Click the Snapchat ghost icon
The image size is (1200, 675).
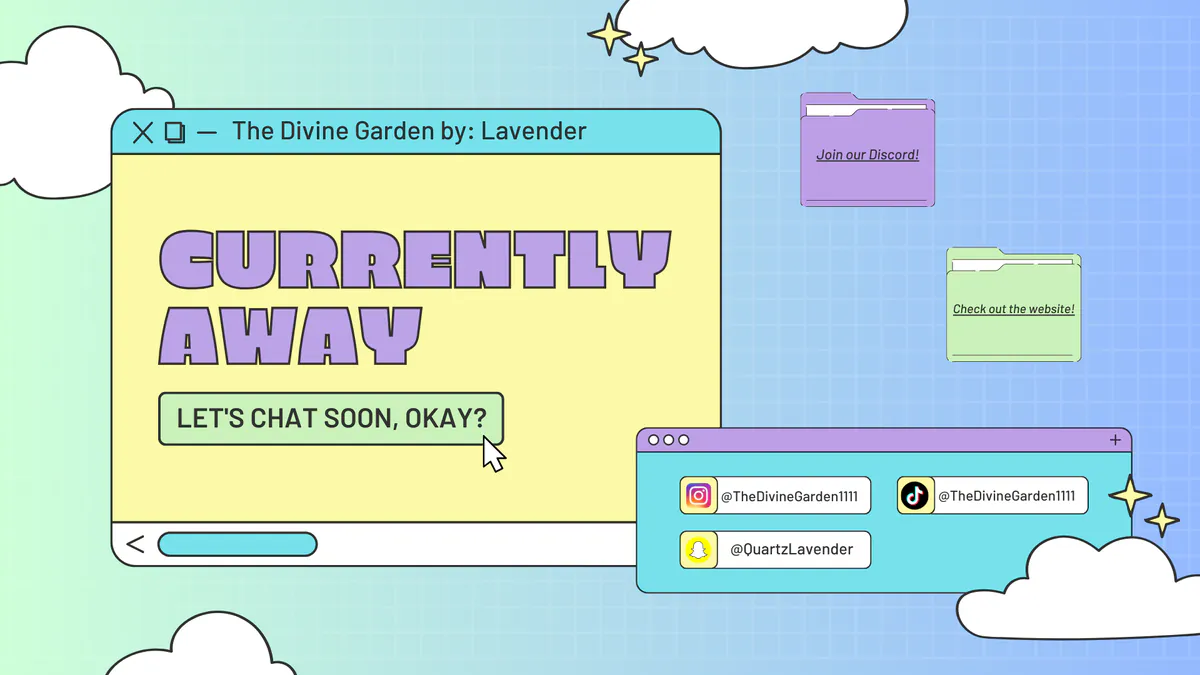click(x=699, y=550)
